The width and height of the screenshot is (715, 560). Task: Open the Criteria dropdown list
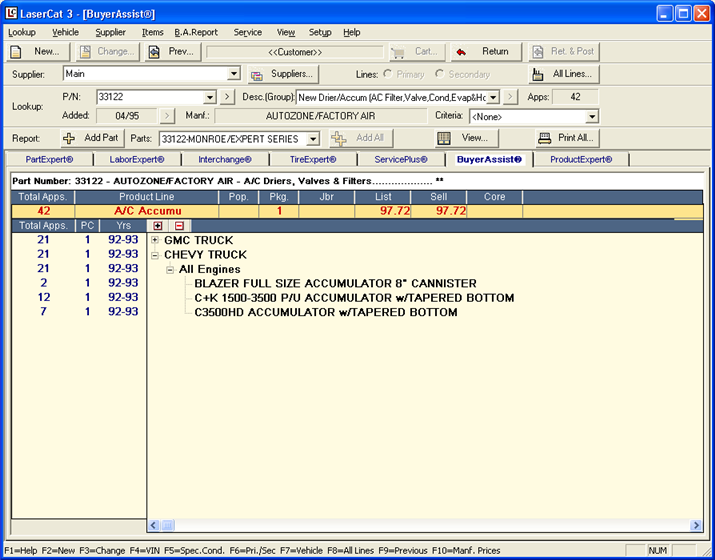tap(591, 117)
